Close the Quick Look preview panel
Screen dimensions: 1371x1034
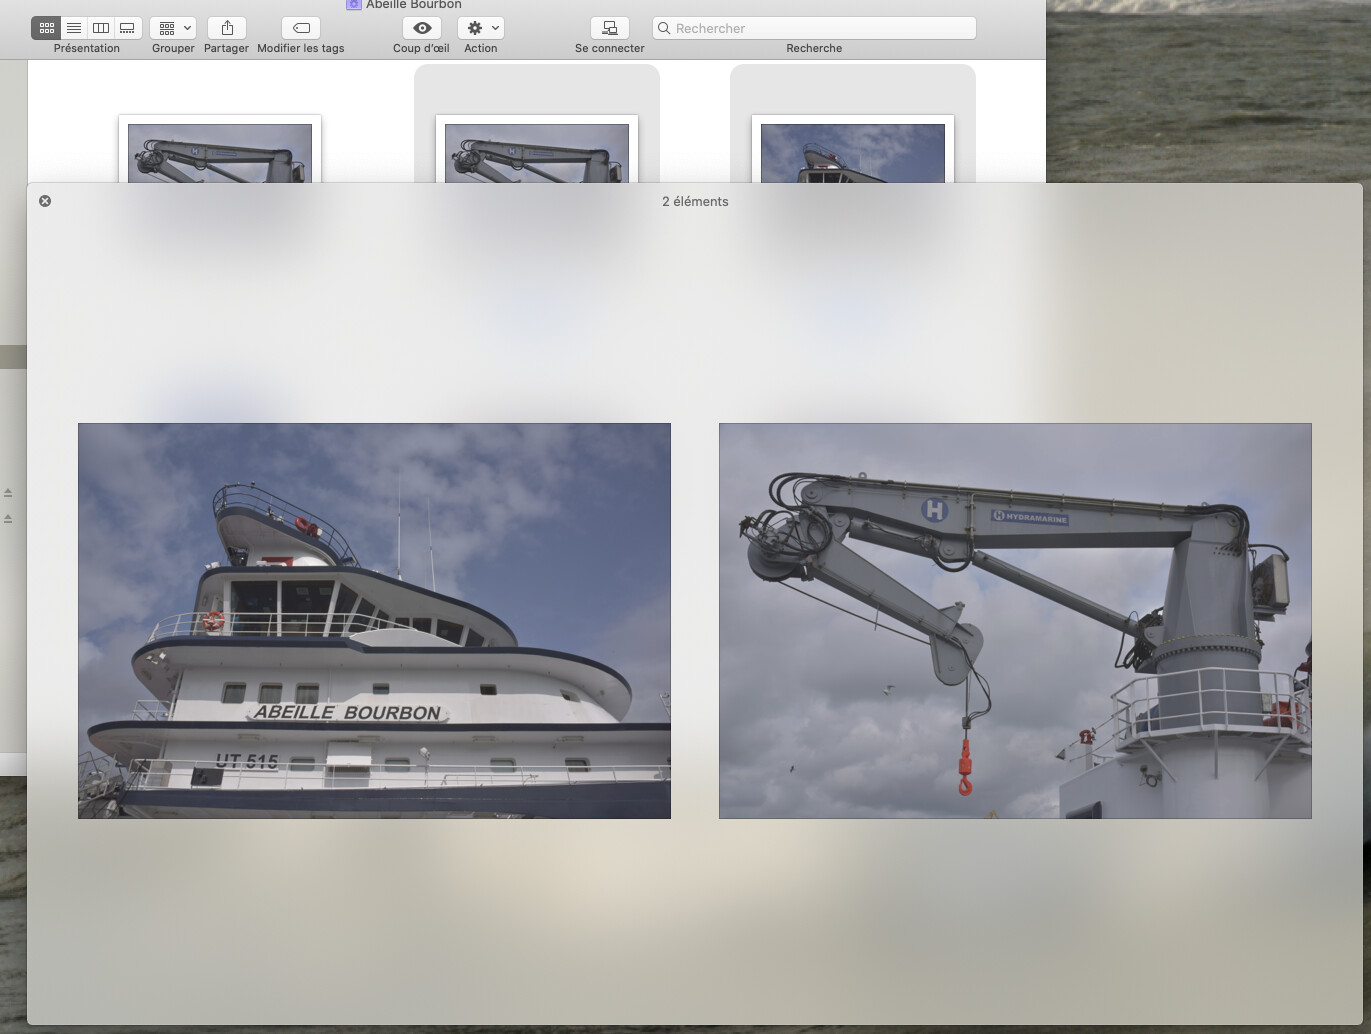coord(45,201)
